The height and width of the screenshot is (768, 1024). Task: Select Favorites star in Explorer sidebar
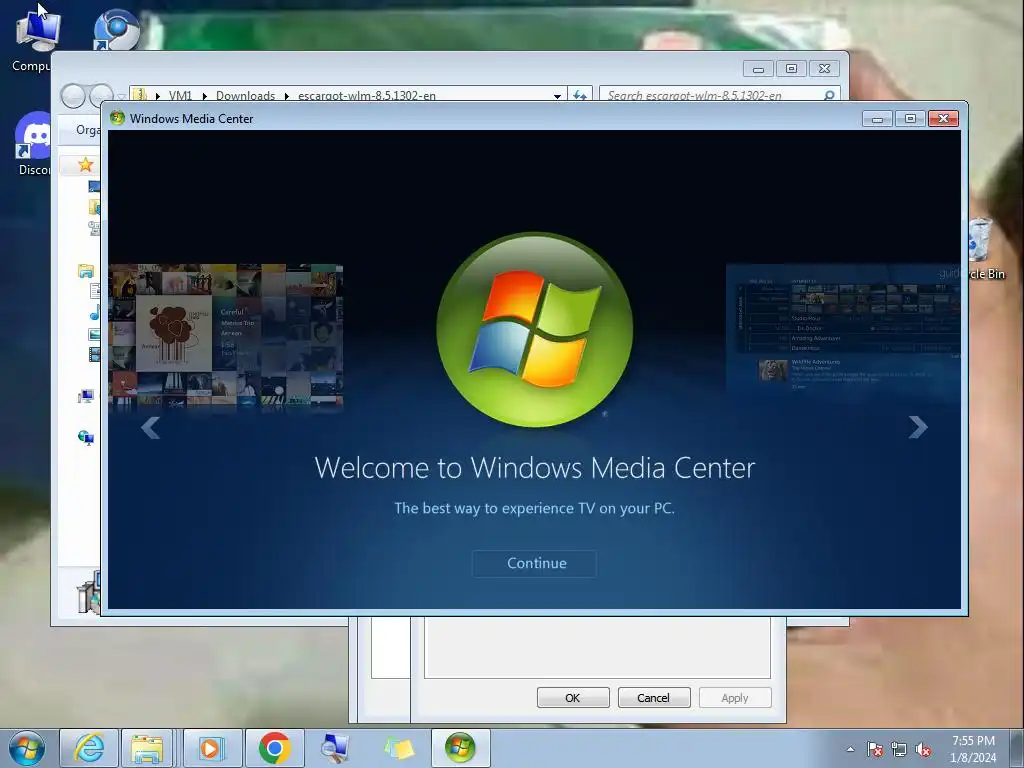tap(86, 165)
